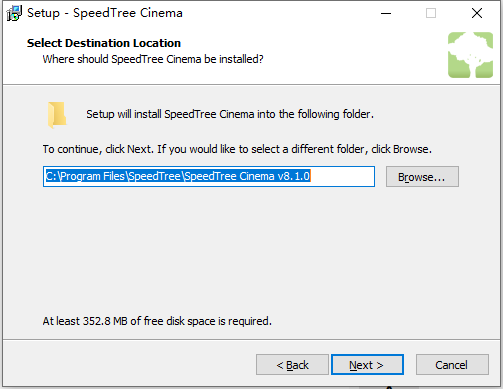Click the white header banner beside the logo
Viewport: 503px width, 389px height.
click(x=353, y=53)
